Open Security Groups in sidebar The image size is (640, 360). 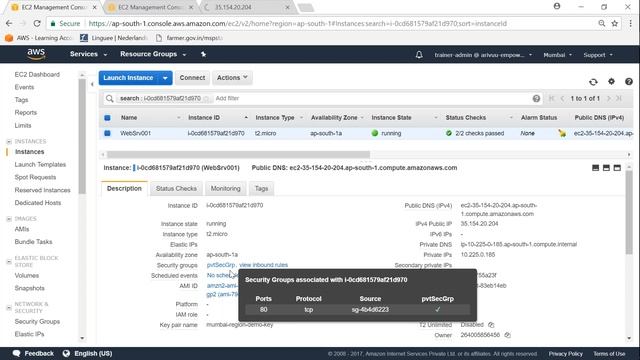(x=37, y=322)
